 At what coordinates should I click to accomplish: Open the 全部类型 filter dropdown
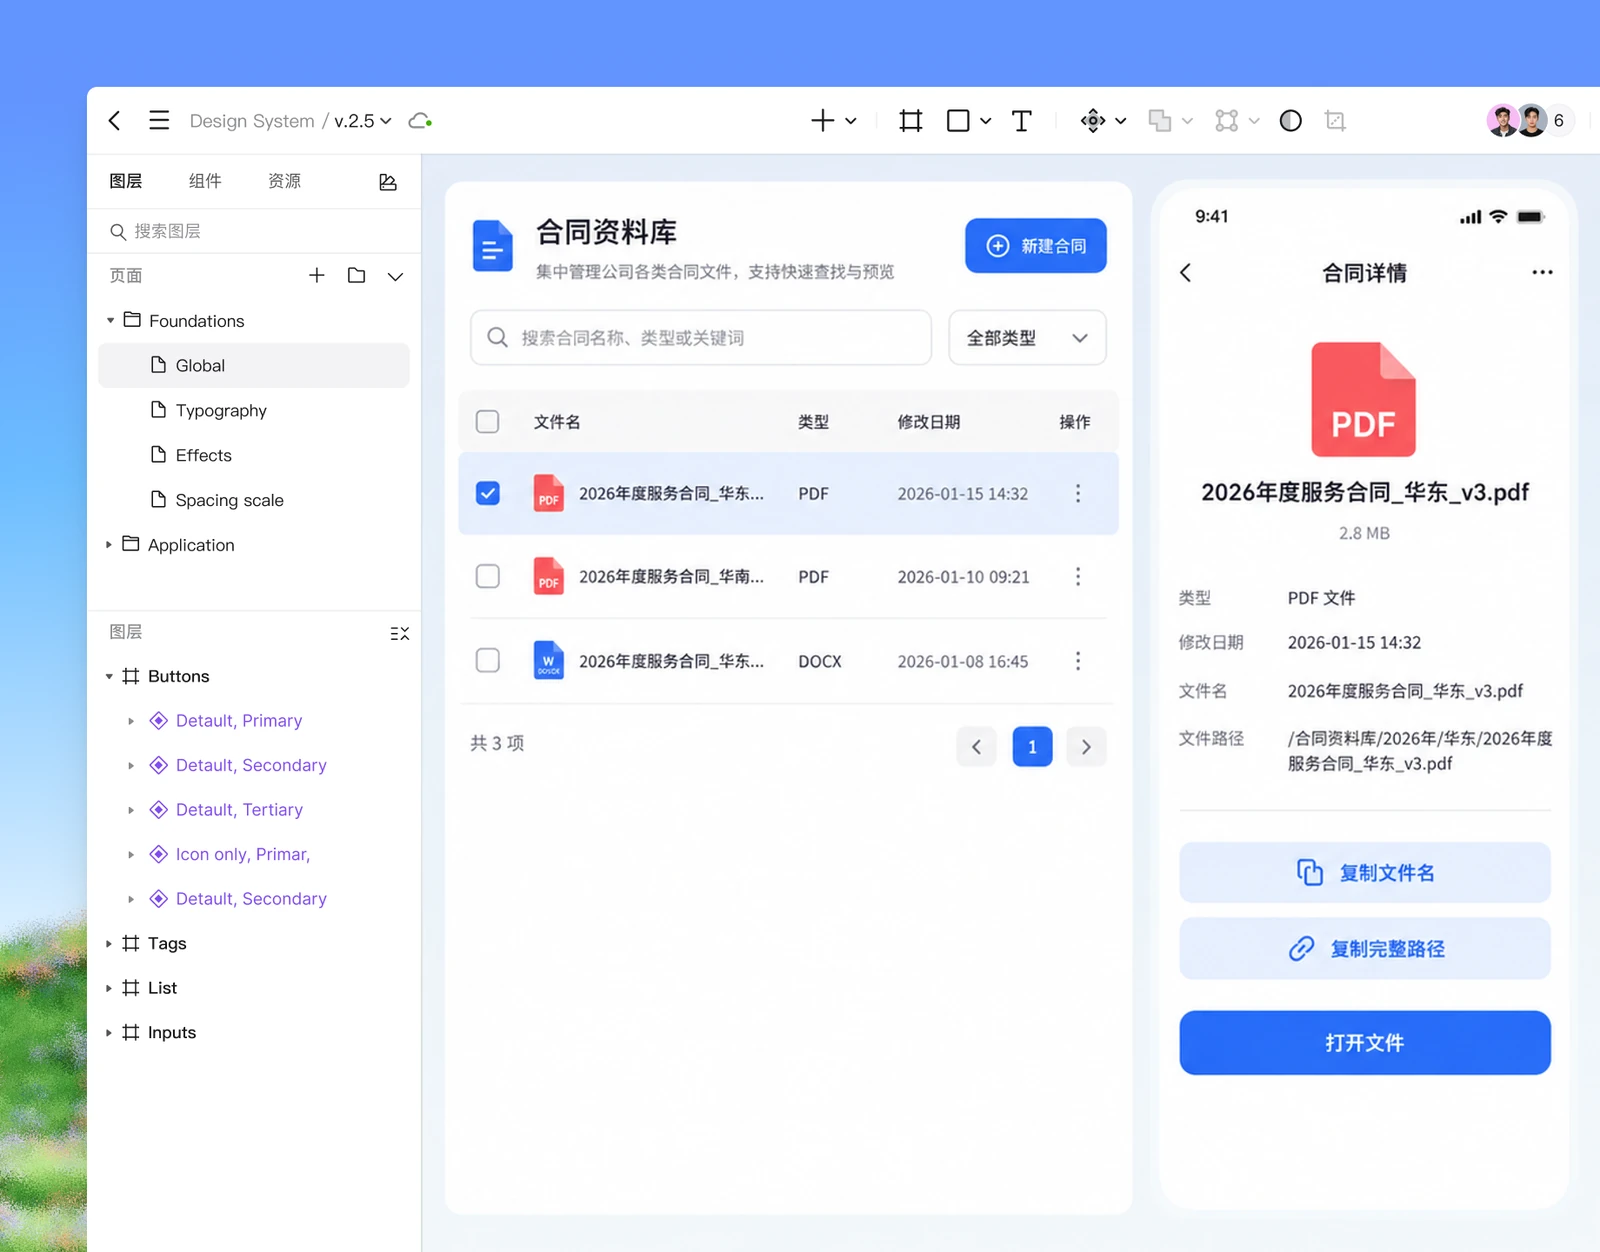(x=1027, y=338)
